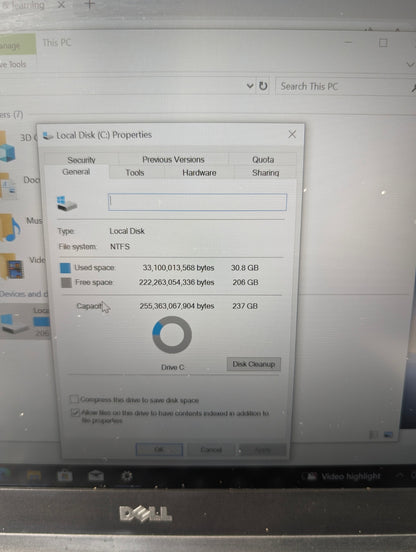Click the blue Used space color swatch
This screenshot has height=552, width=416.
[x=65, y=268]
